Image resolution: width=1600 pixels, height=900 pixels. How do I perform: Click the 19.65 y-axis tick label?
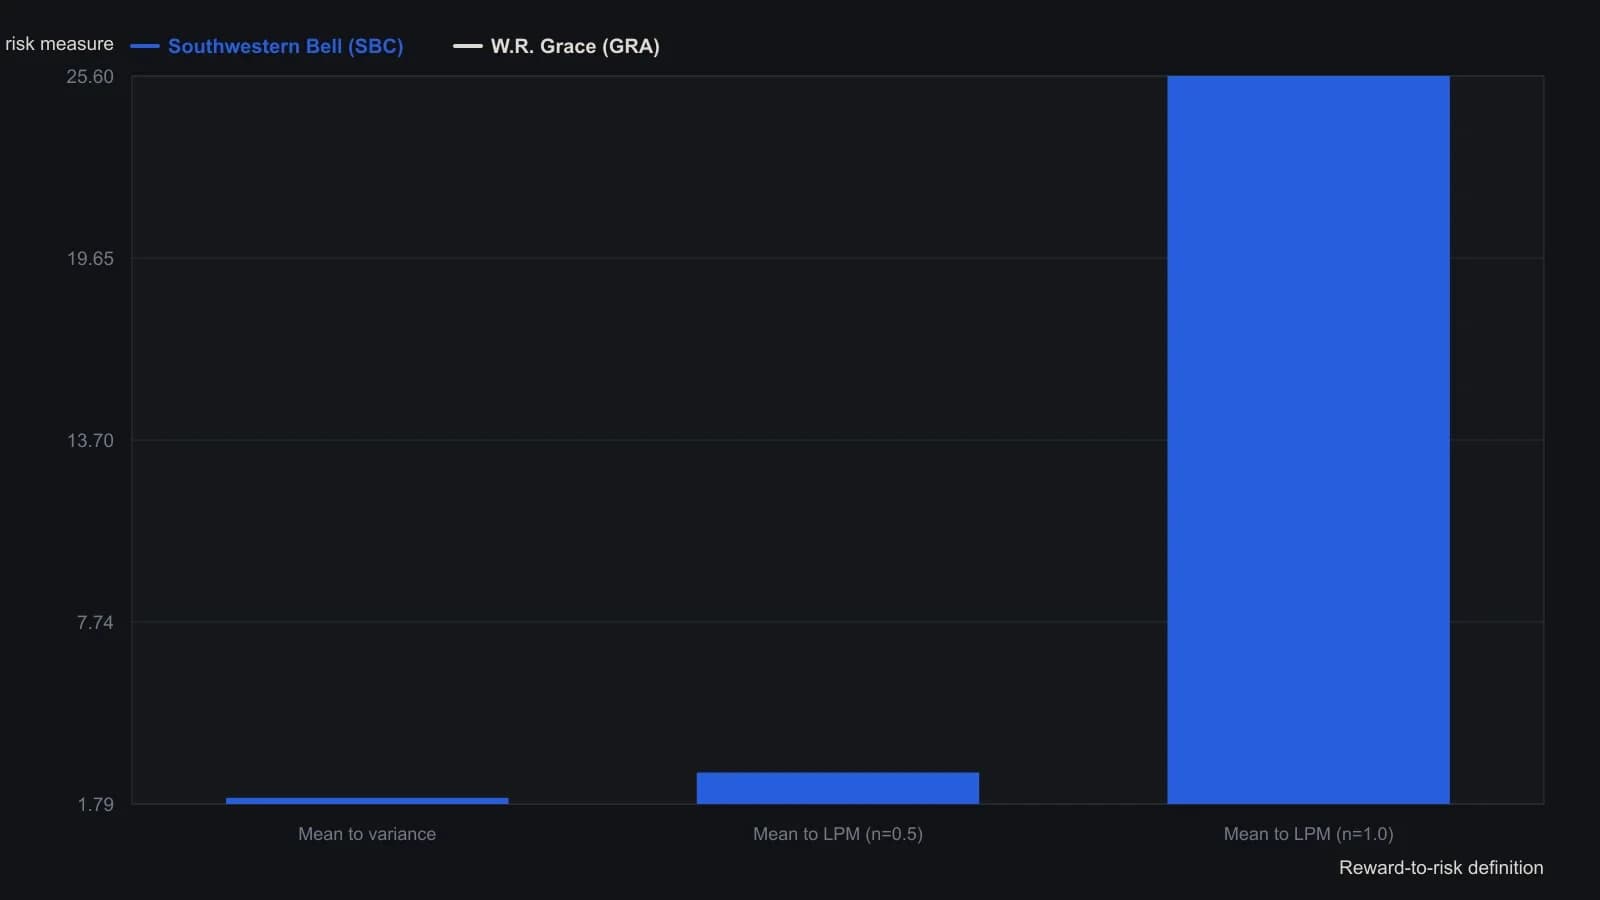pyautogui.click(x=90, y=259)
